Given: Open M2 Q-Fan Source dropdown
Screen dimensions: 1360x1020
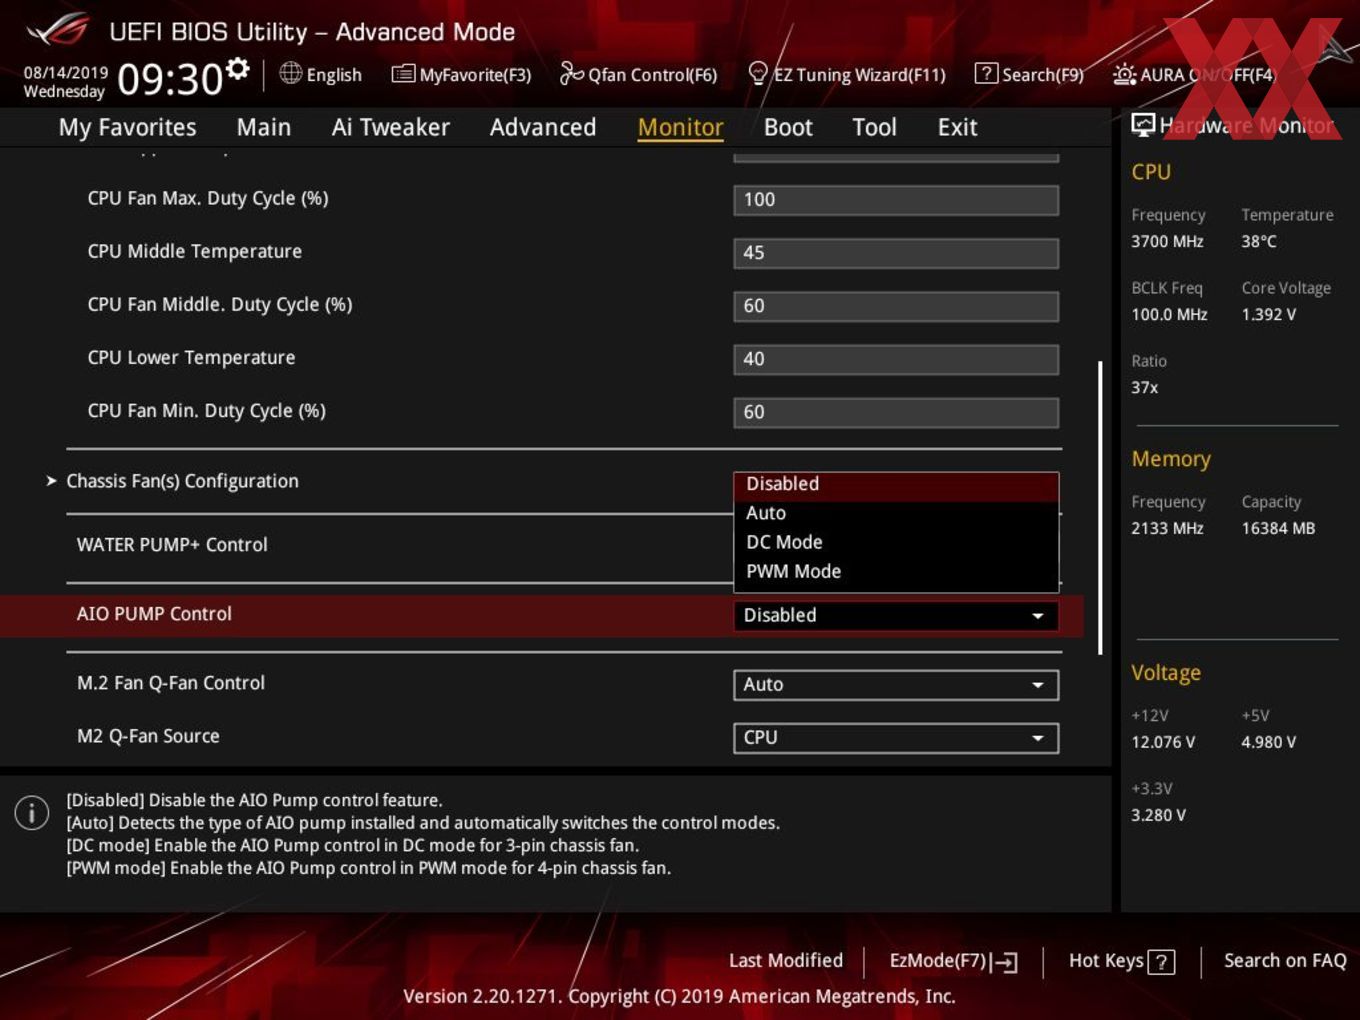Looking at the screenshot, I should [x=895, y=737].
